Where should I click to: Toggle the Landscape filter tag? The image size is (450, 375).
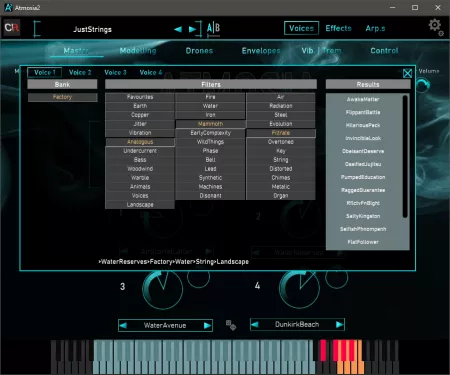[140, 205]
